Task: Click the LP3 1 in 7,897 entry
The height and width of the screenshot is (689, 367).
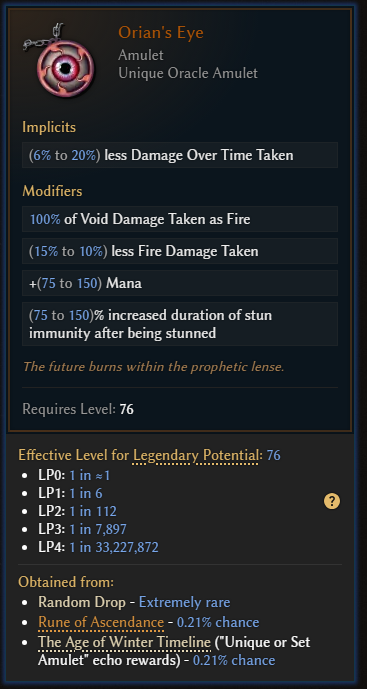Action: coord(82,529)
